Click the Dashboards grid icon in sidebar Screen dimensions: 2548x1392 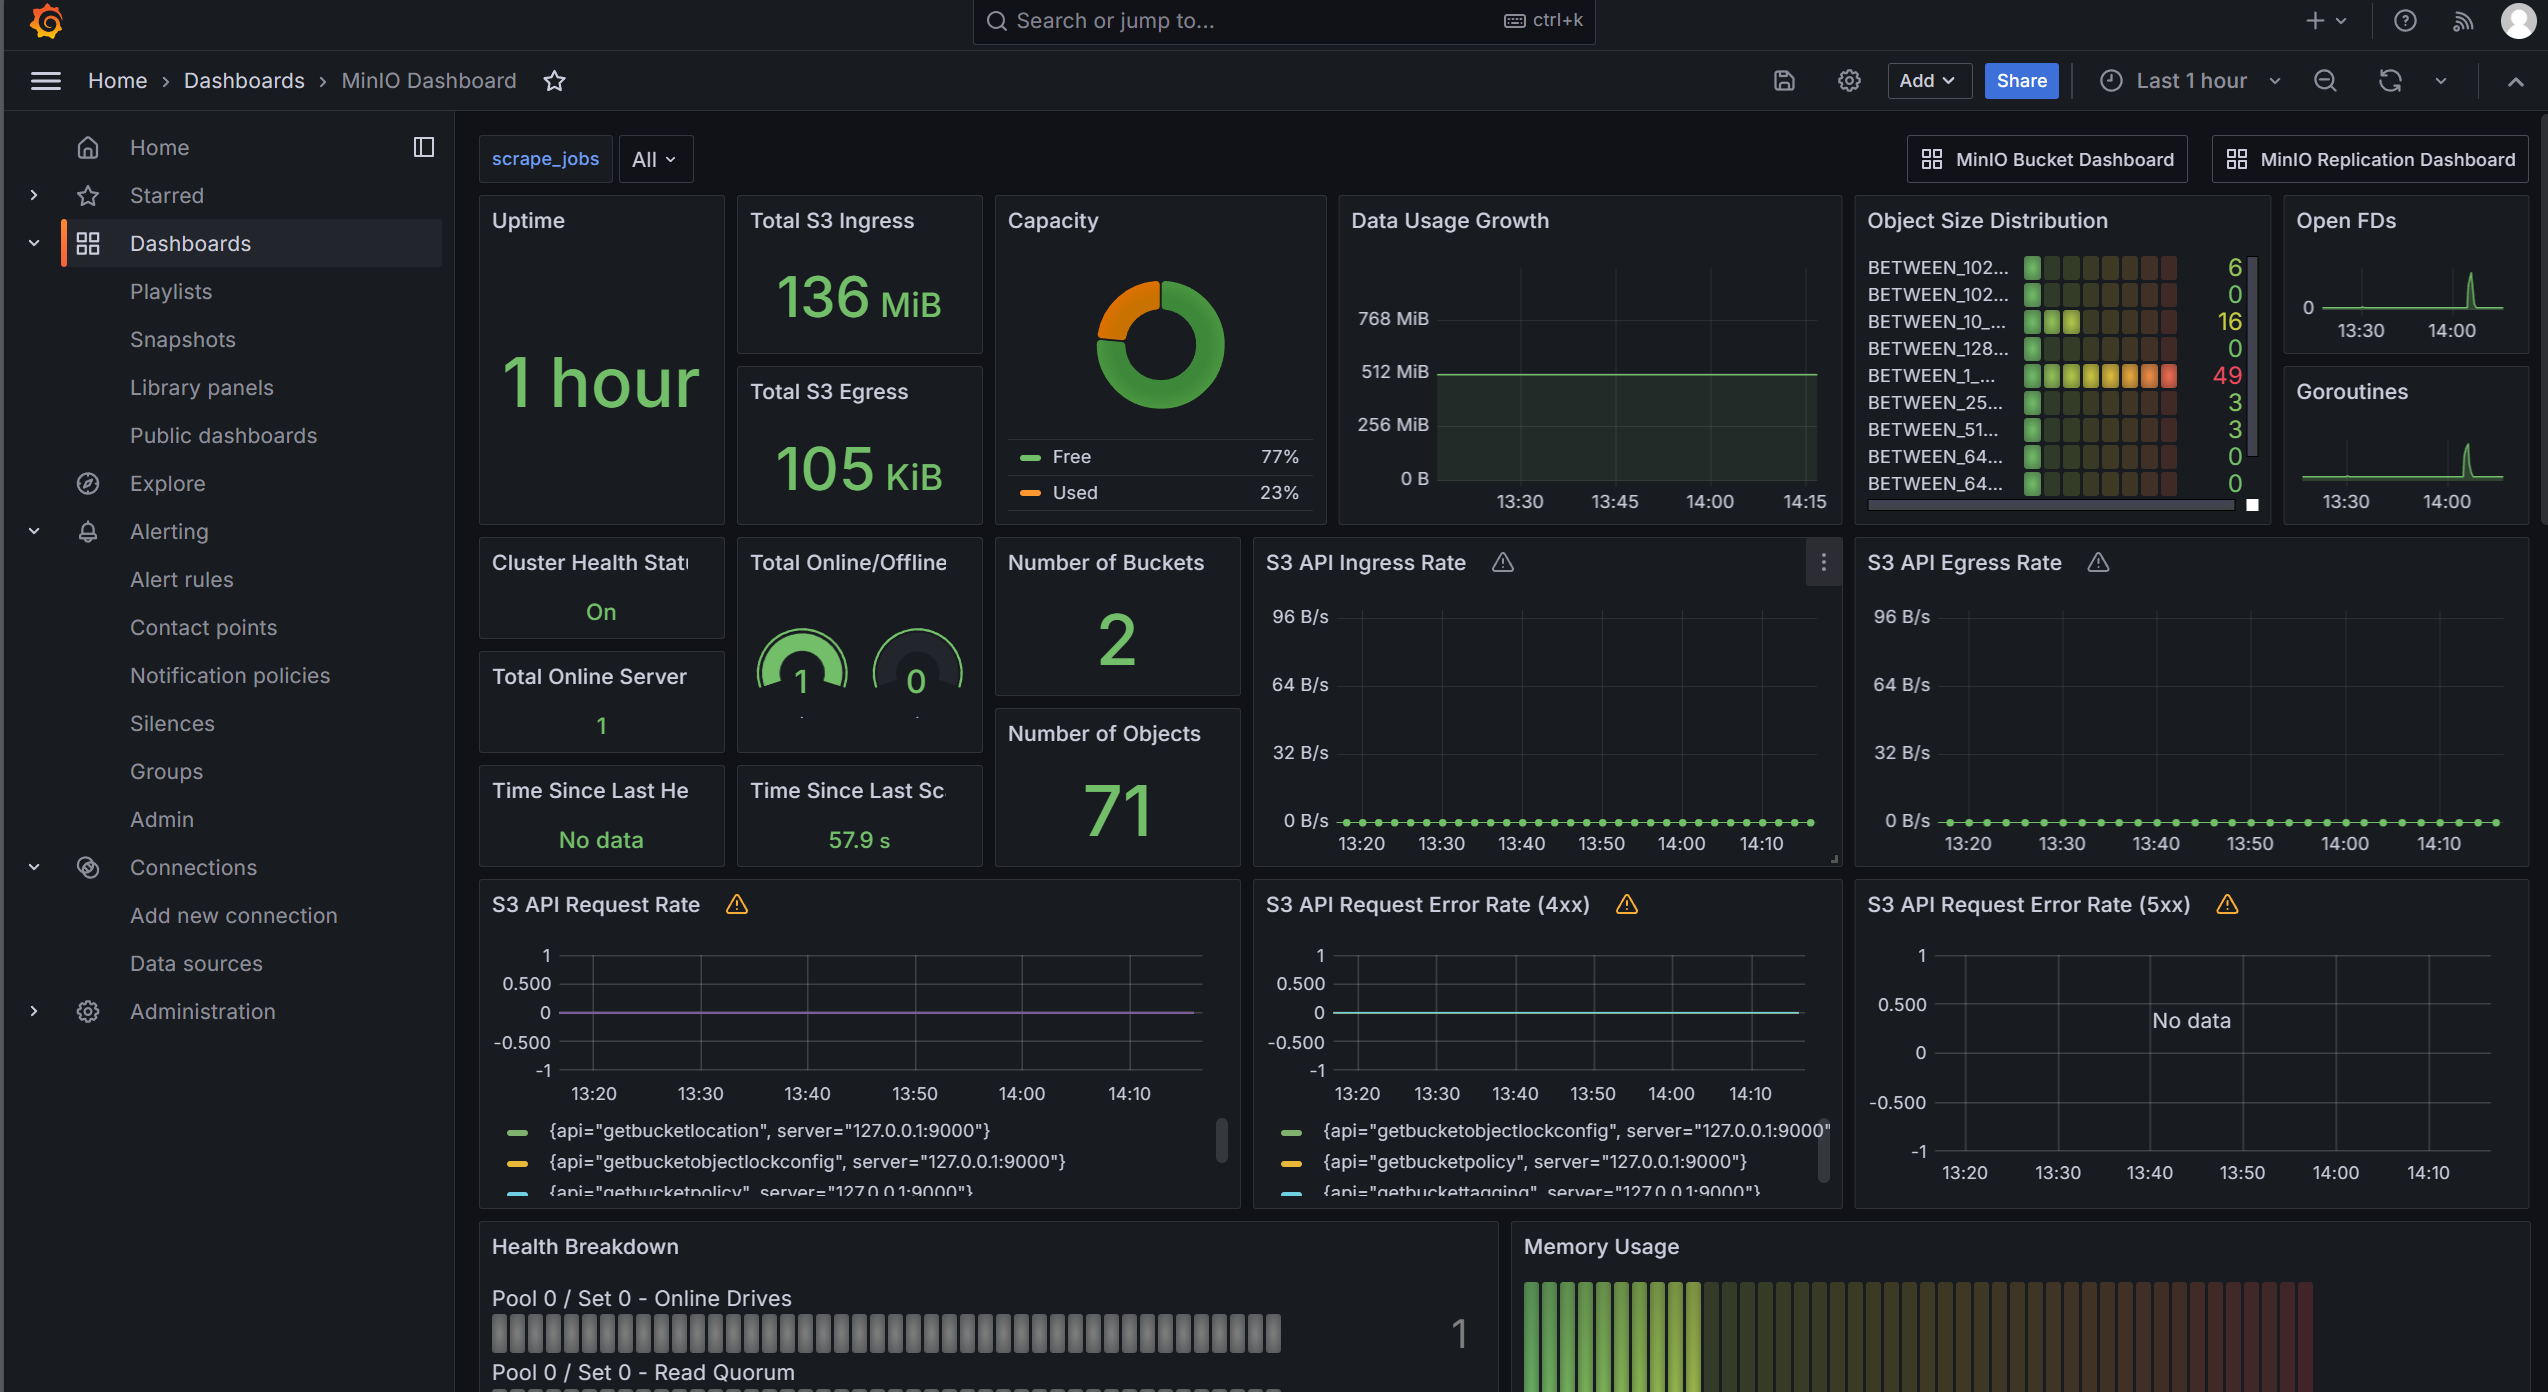(x=88, y=243)
